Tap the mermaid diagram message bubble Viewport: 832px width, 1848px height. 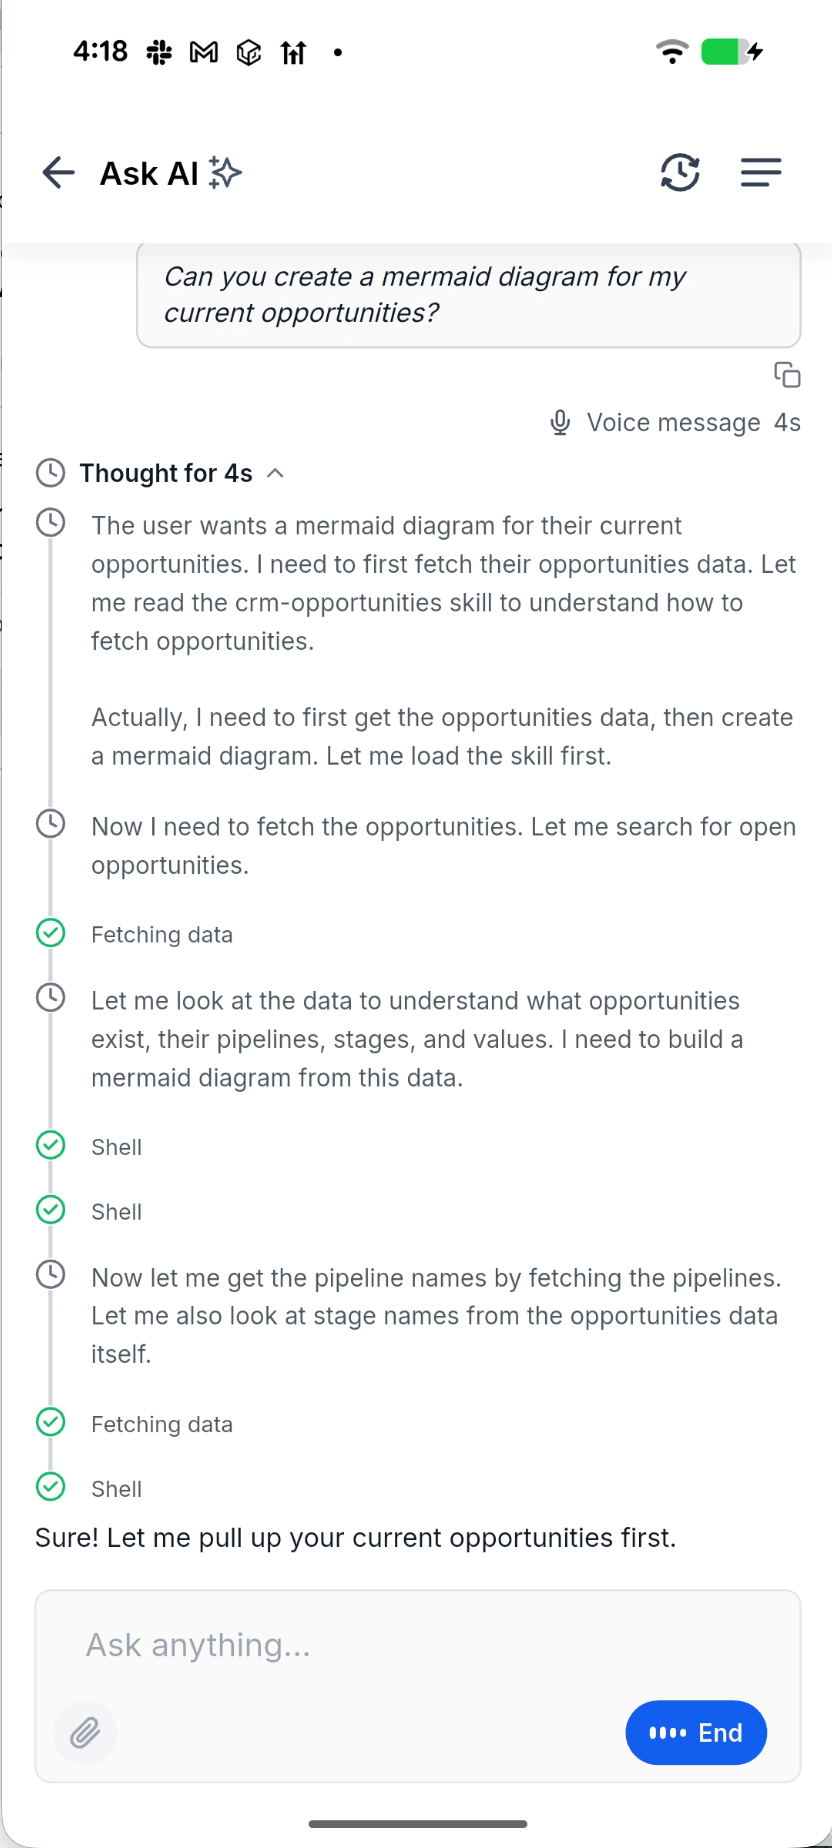coord(469,295)
